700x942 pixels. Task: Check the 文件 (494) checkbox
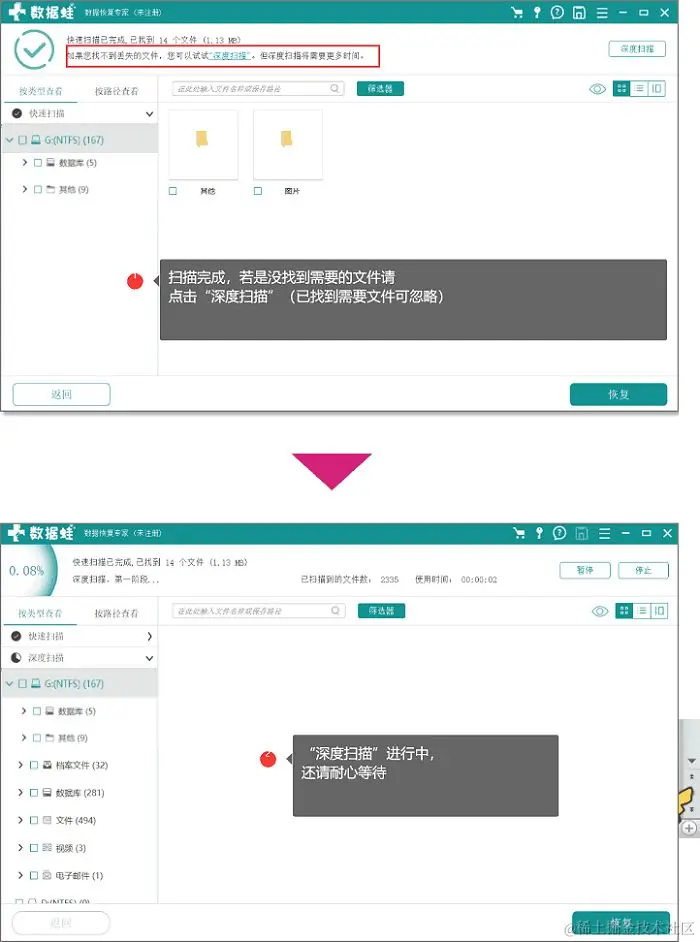pos(34,820)
